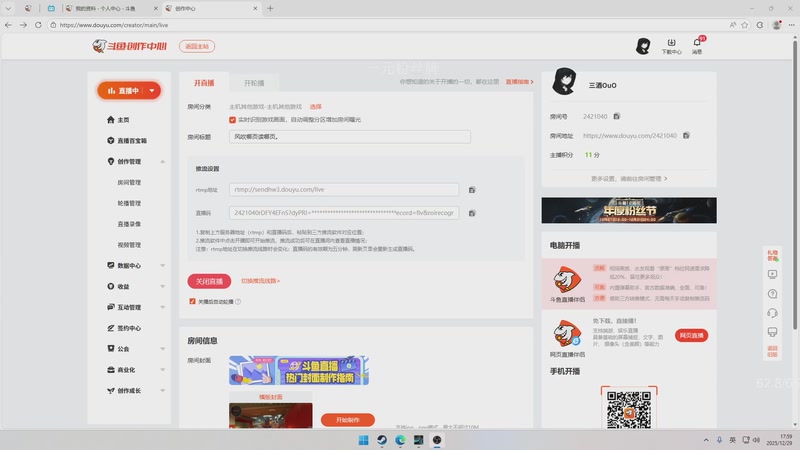The image size is (800, 450).
Task: Switch to the 开轮播 tab
Action: 254,83
